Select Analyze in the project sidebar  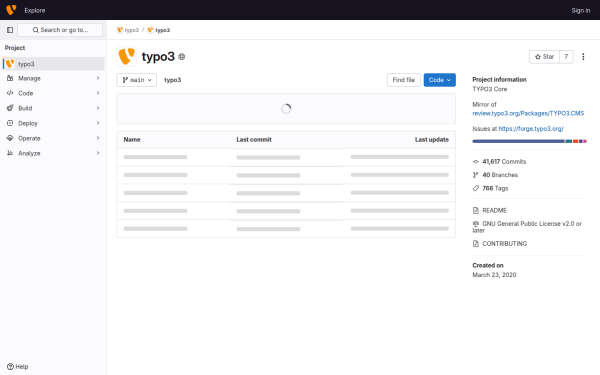pos(53,153)
